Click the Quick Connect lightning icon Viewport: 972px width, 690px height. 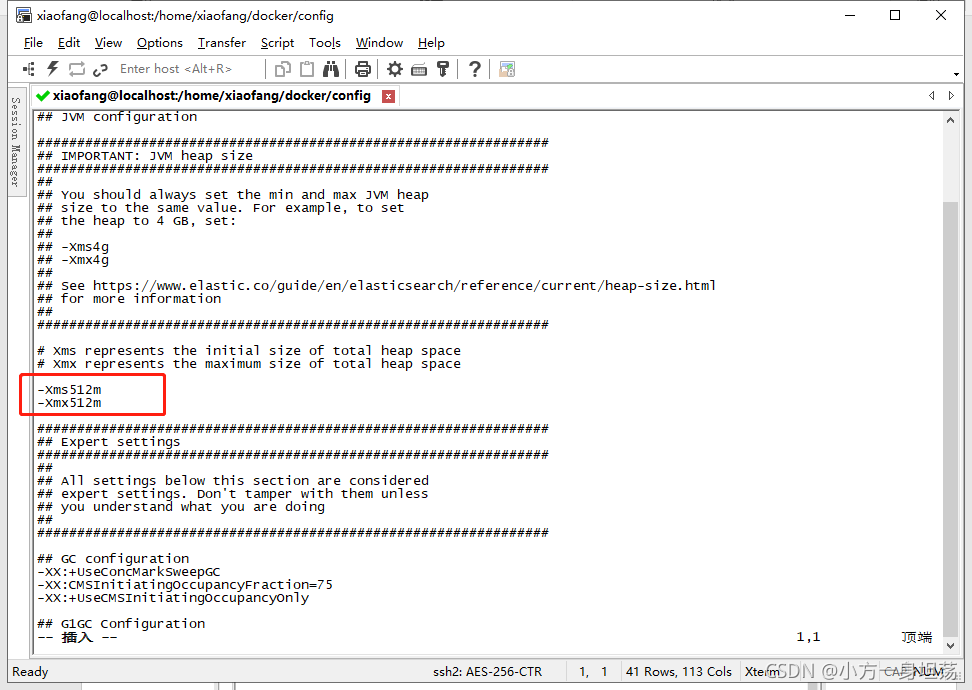click(x=53, y=69)
